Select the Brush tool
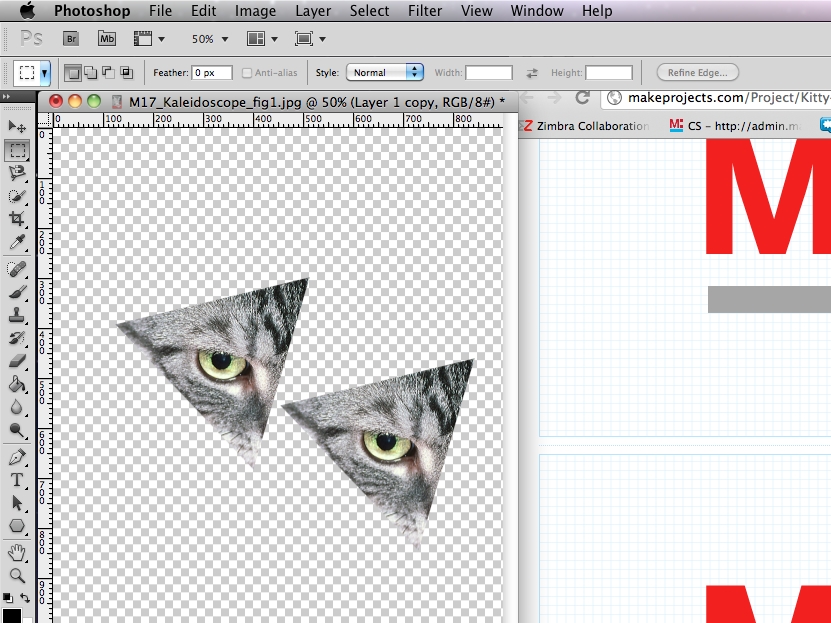Viewport: 831px width, 623px height. click(x=17, y=292)
